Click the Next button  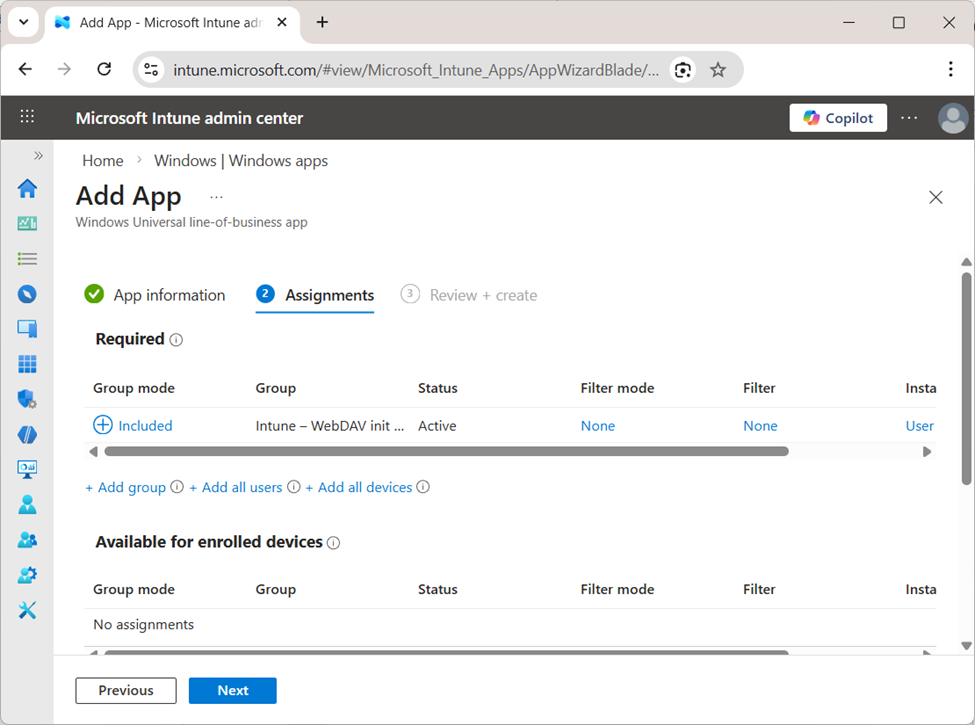click(232, 690)
